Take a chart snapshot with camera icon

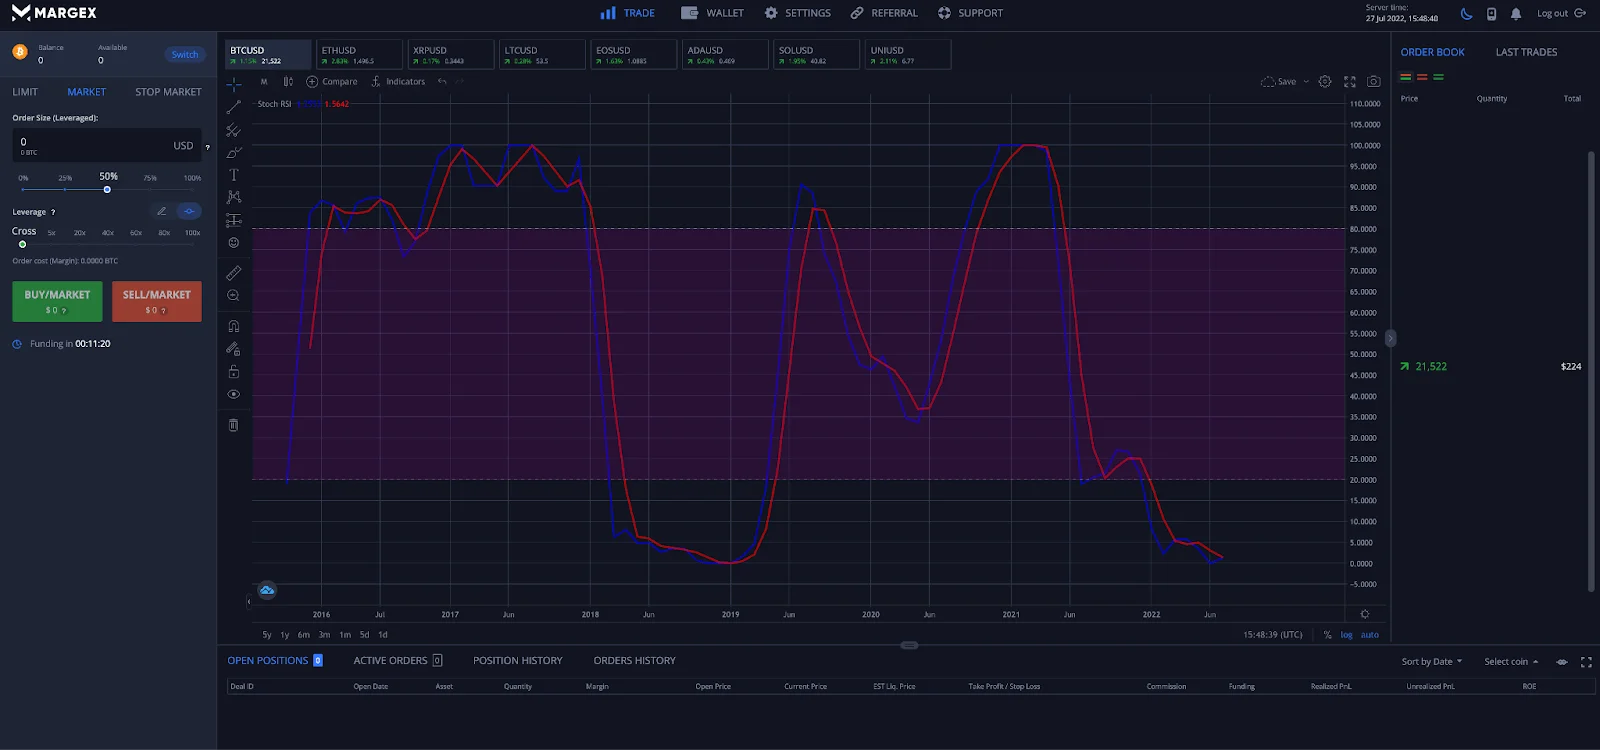point(1374,82)
